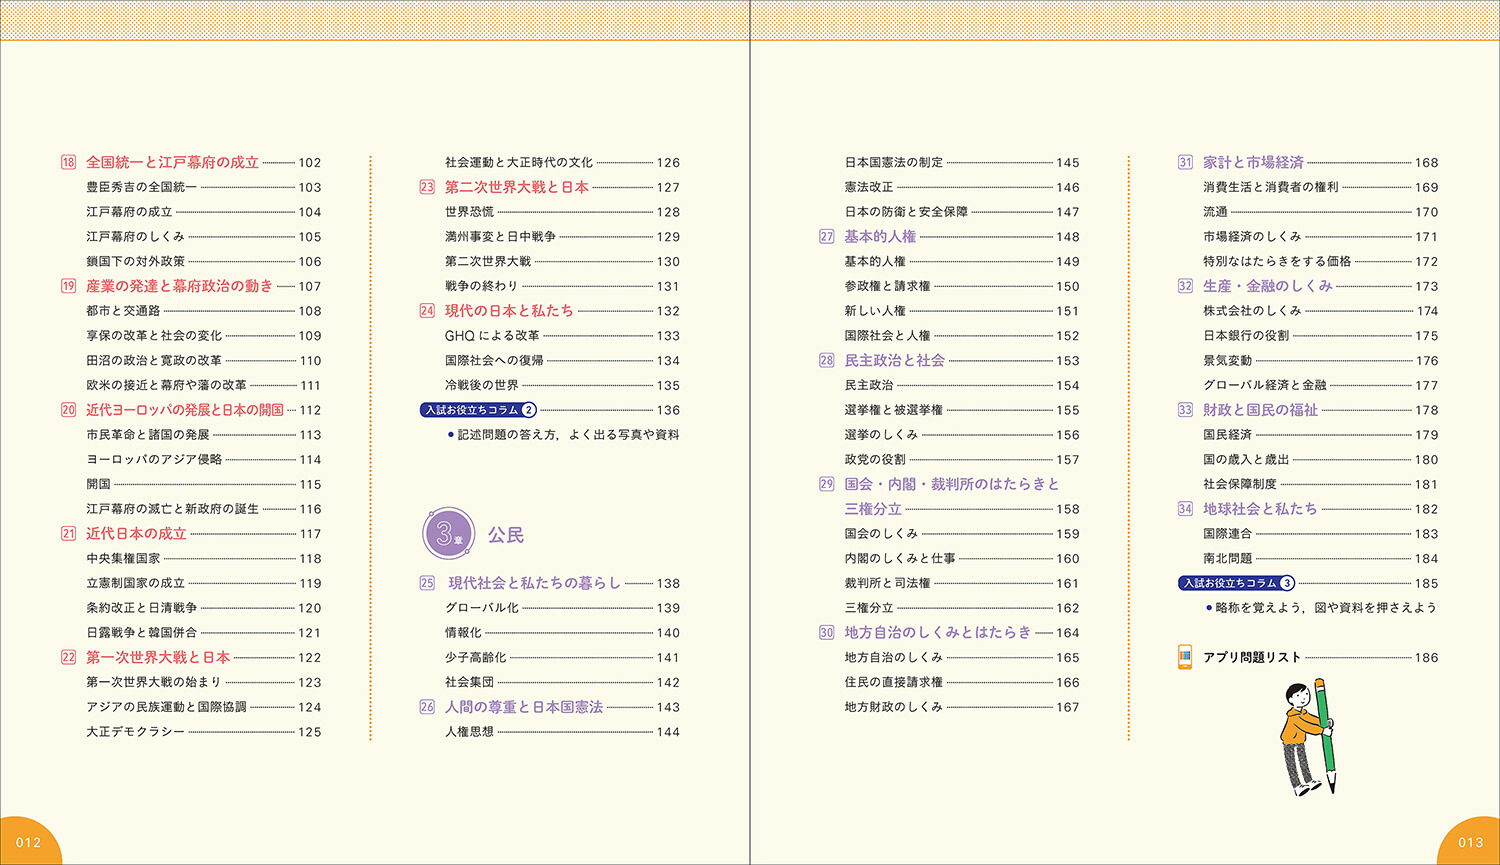Expand the 基本的人権 section heading
Screen dimensions: 1500x865
879,237
